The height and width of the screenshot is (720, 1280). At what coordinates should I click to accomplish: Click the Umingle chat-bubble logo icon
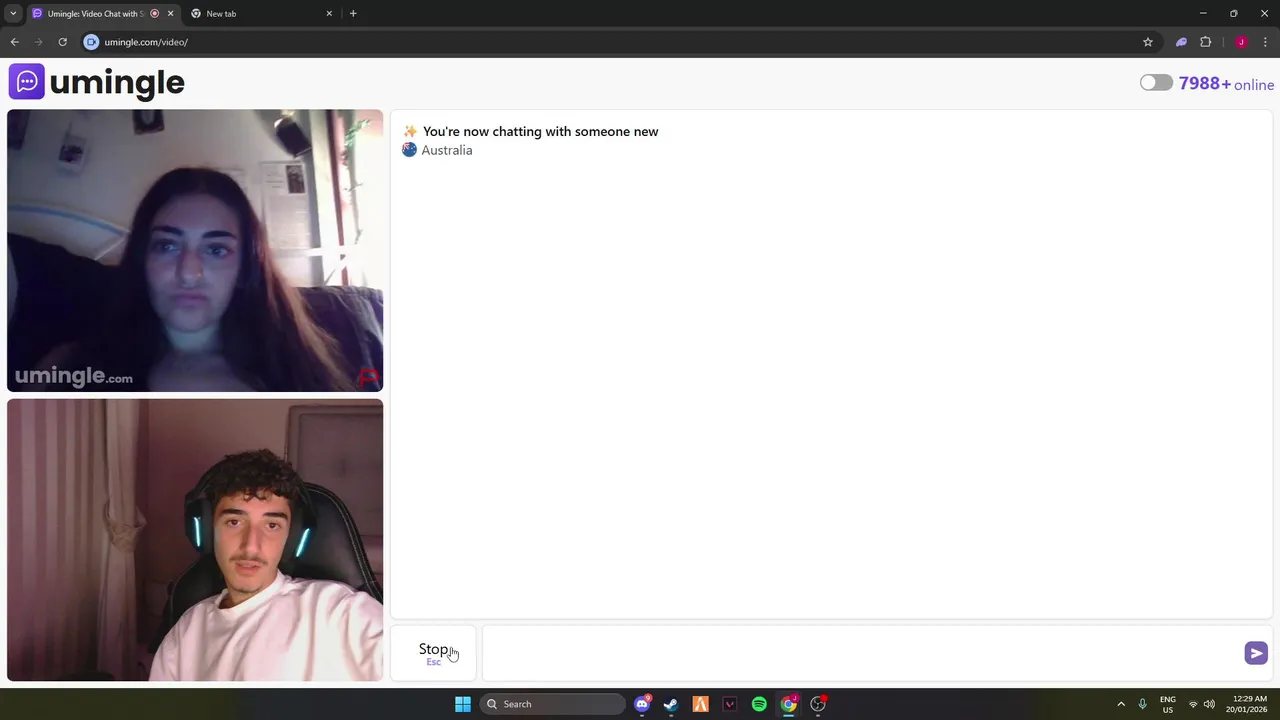(x=27, y=82)
